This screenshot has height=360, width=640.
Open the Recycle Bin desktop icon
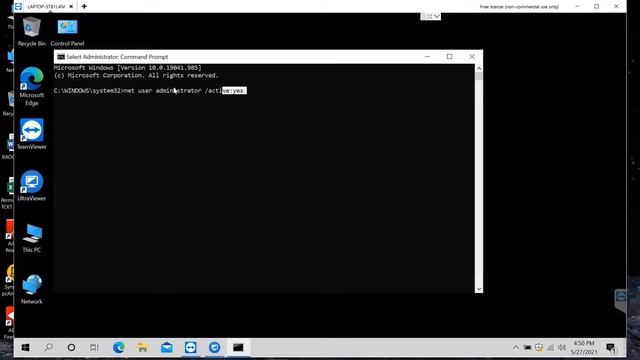(x=31, y=32)
